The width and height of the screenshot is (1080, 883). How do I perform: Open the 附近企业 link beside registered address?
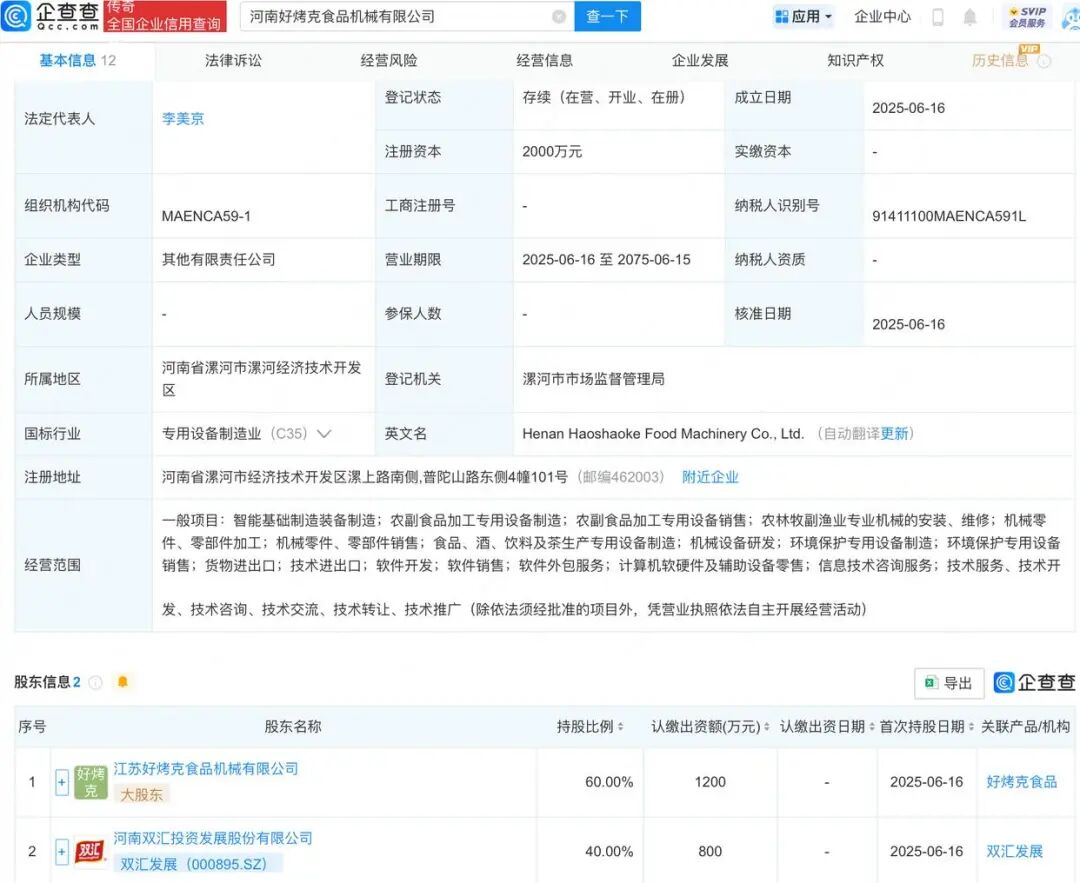[710, 477]
